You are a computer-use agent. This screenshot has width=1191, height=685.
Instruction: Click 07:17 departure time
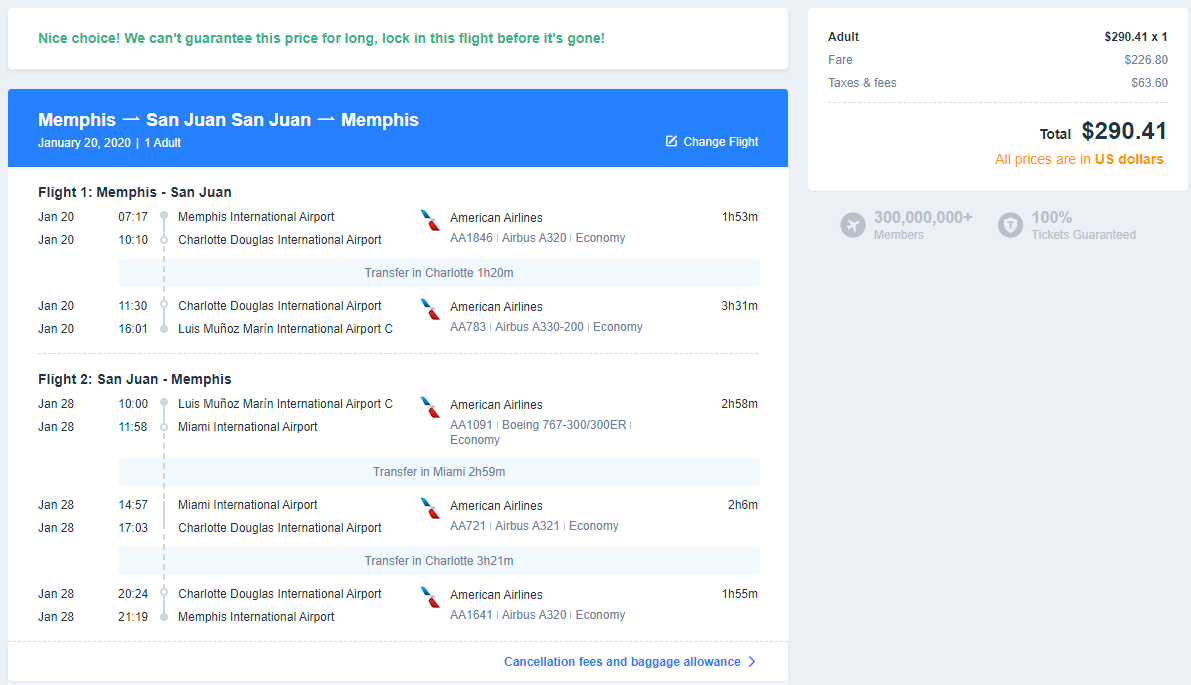[133, 216]
